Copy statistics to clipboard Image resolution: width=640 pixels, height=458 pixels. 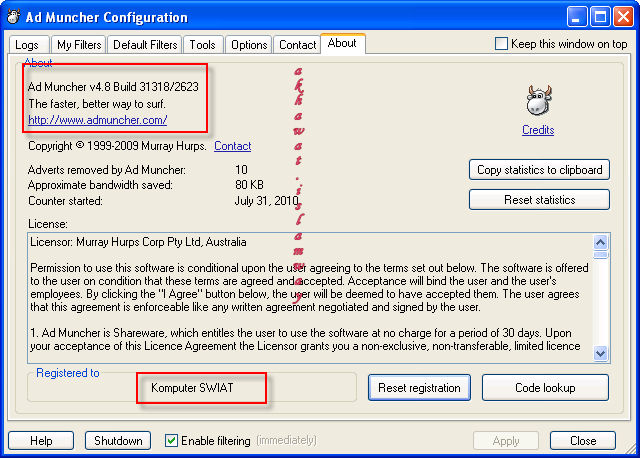(x=539, y=170)
